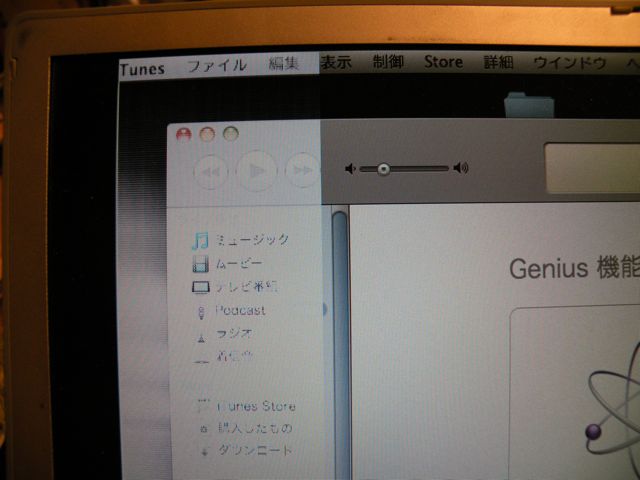The height and width of the screenshot is (480, 640).
Task: Open the Store menu in menu bar
Action: 444,62
